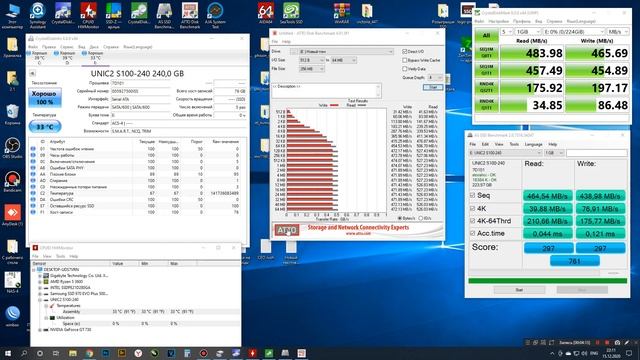The height and width of the screenshot is (360, 640).
Task: Click the 33 °C temperature badge in CrystalDiskInfo
Action: [x=45, y=127]
